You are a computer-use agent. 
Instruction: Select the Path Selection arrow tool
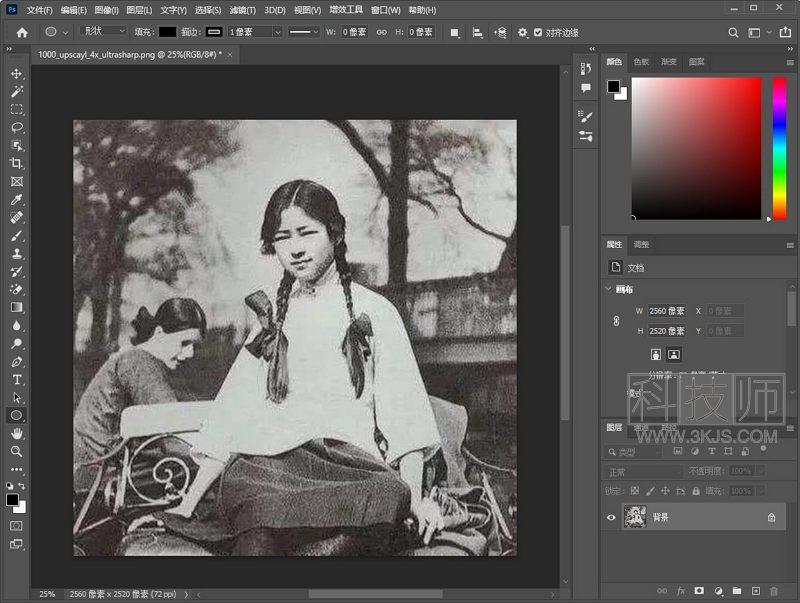tap(16, 397)
